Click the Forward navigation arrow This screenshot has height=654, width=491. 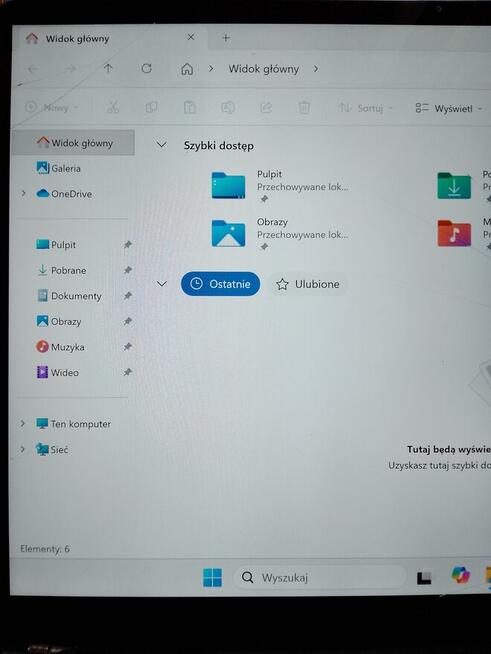[x=70, y=69]
